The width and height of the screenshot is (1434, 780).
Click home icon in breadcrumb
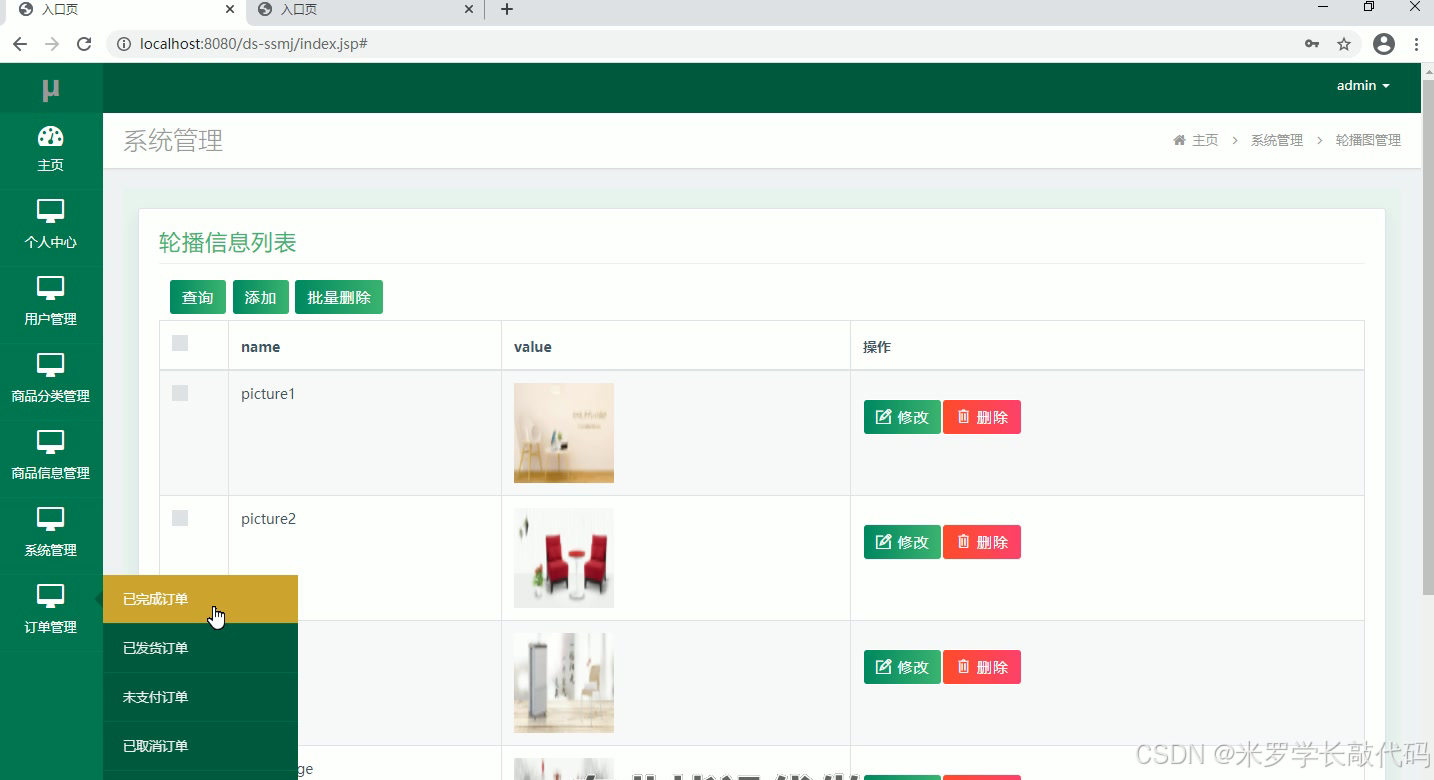pos(1179,140)
